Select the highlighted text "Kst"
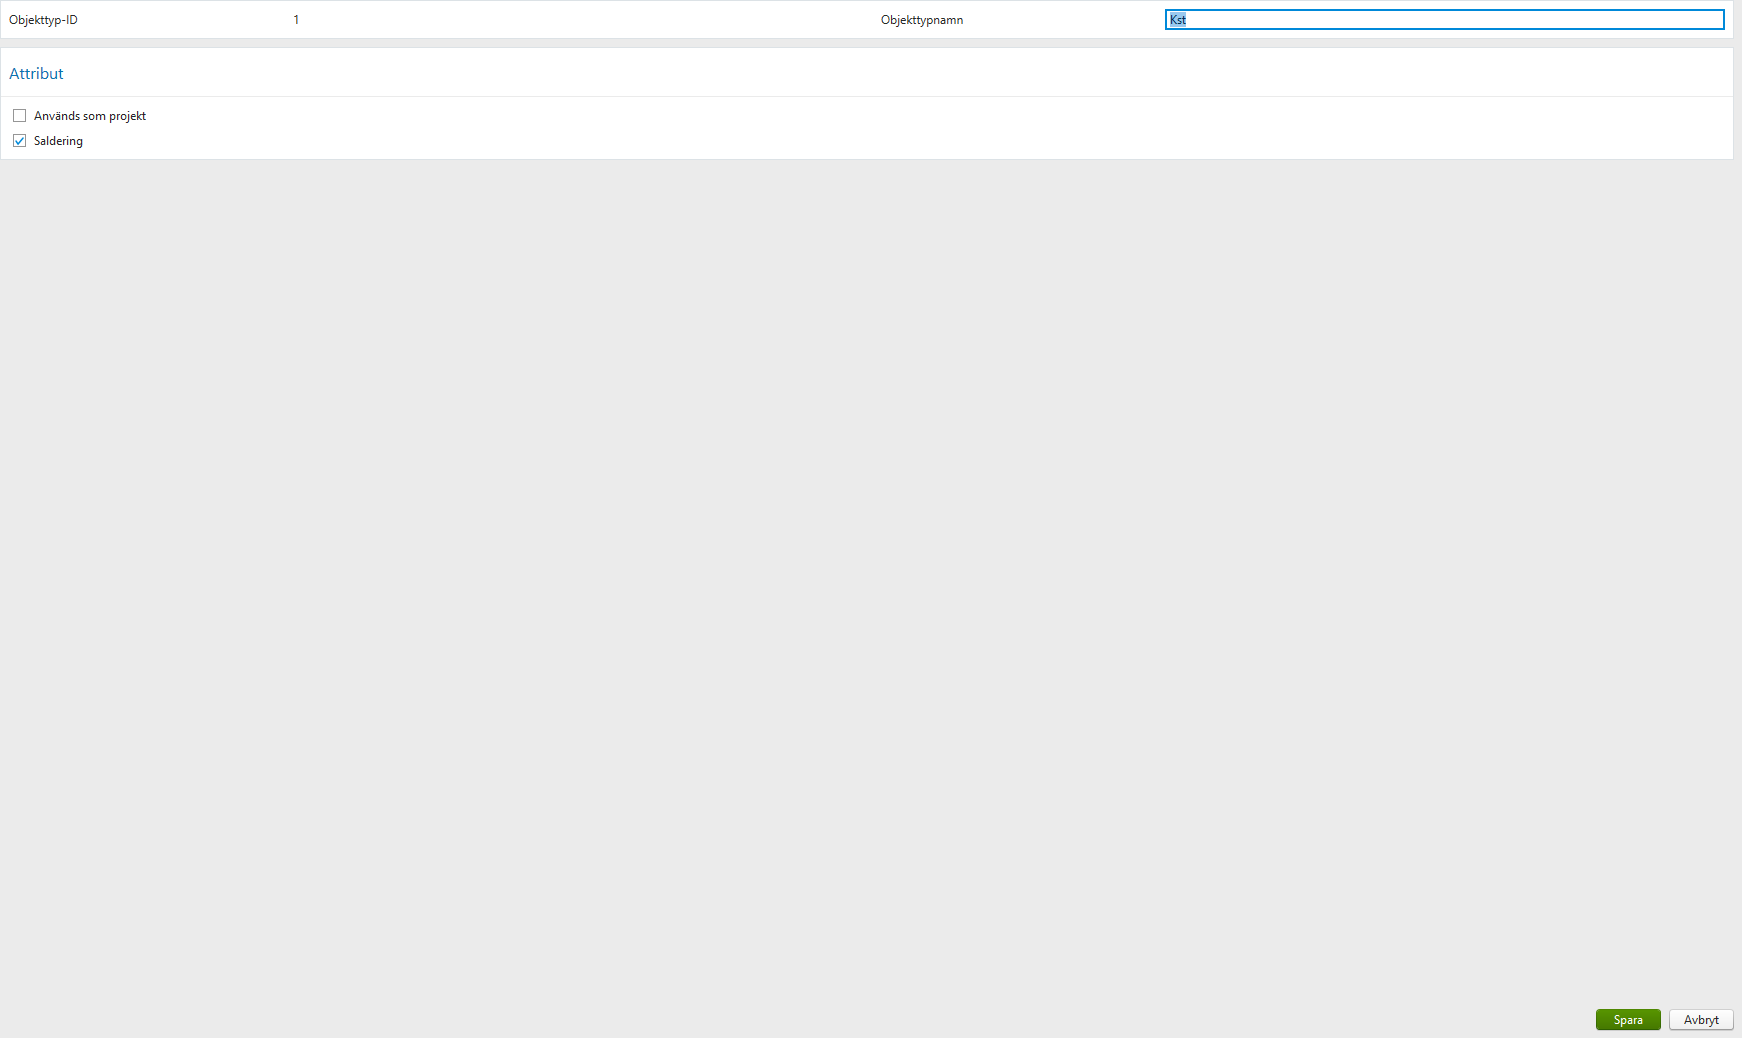 (x=1177, y=19)
